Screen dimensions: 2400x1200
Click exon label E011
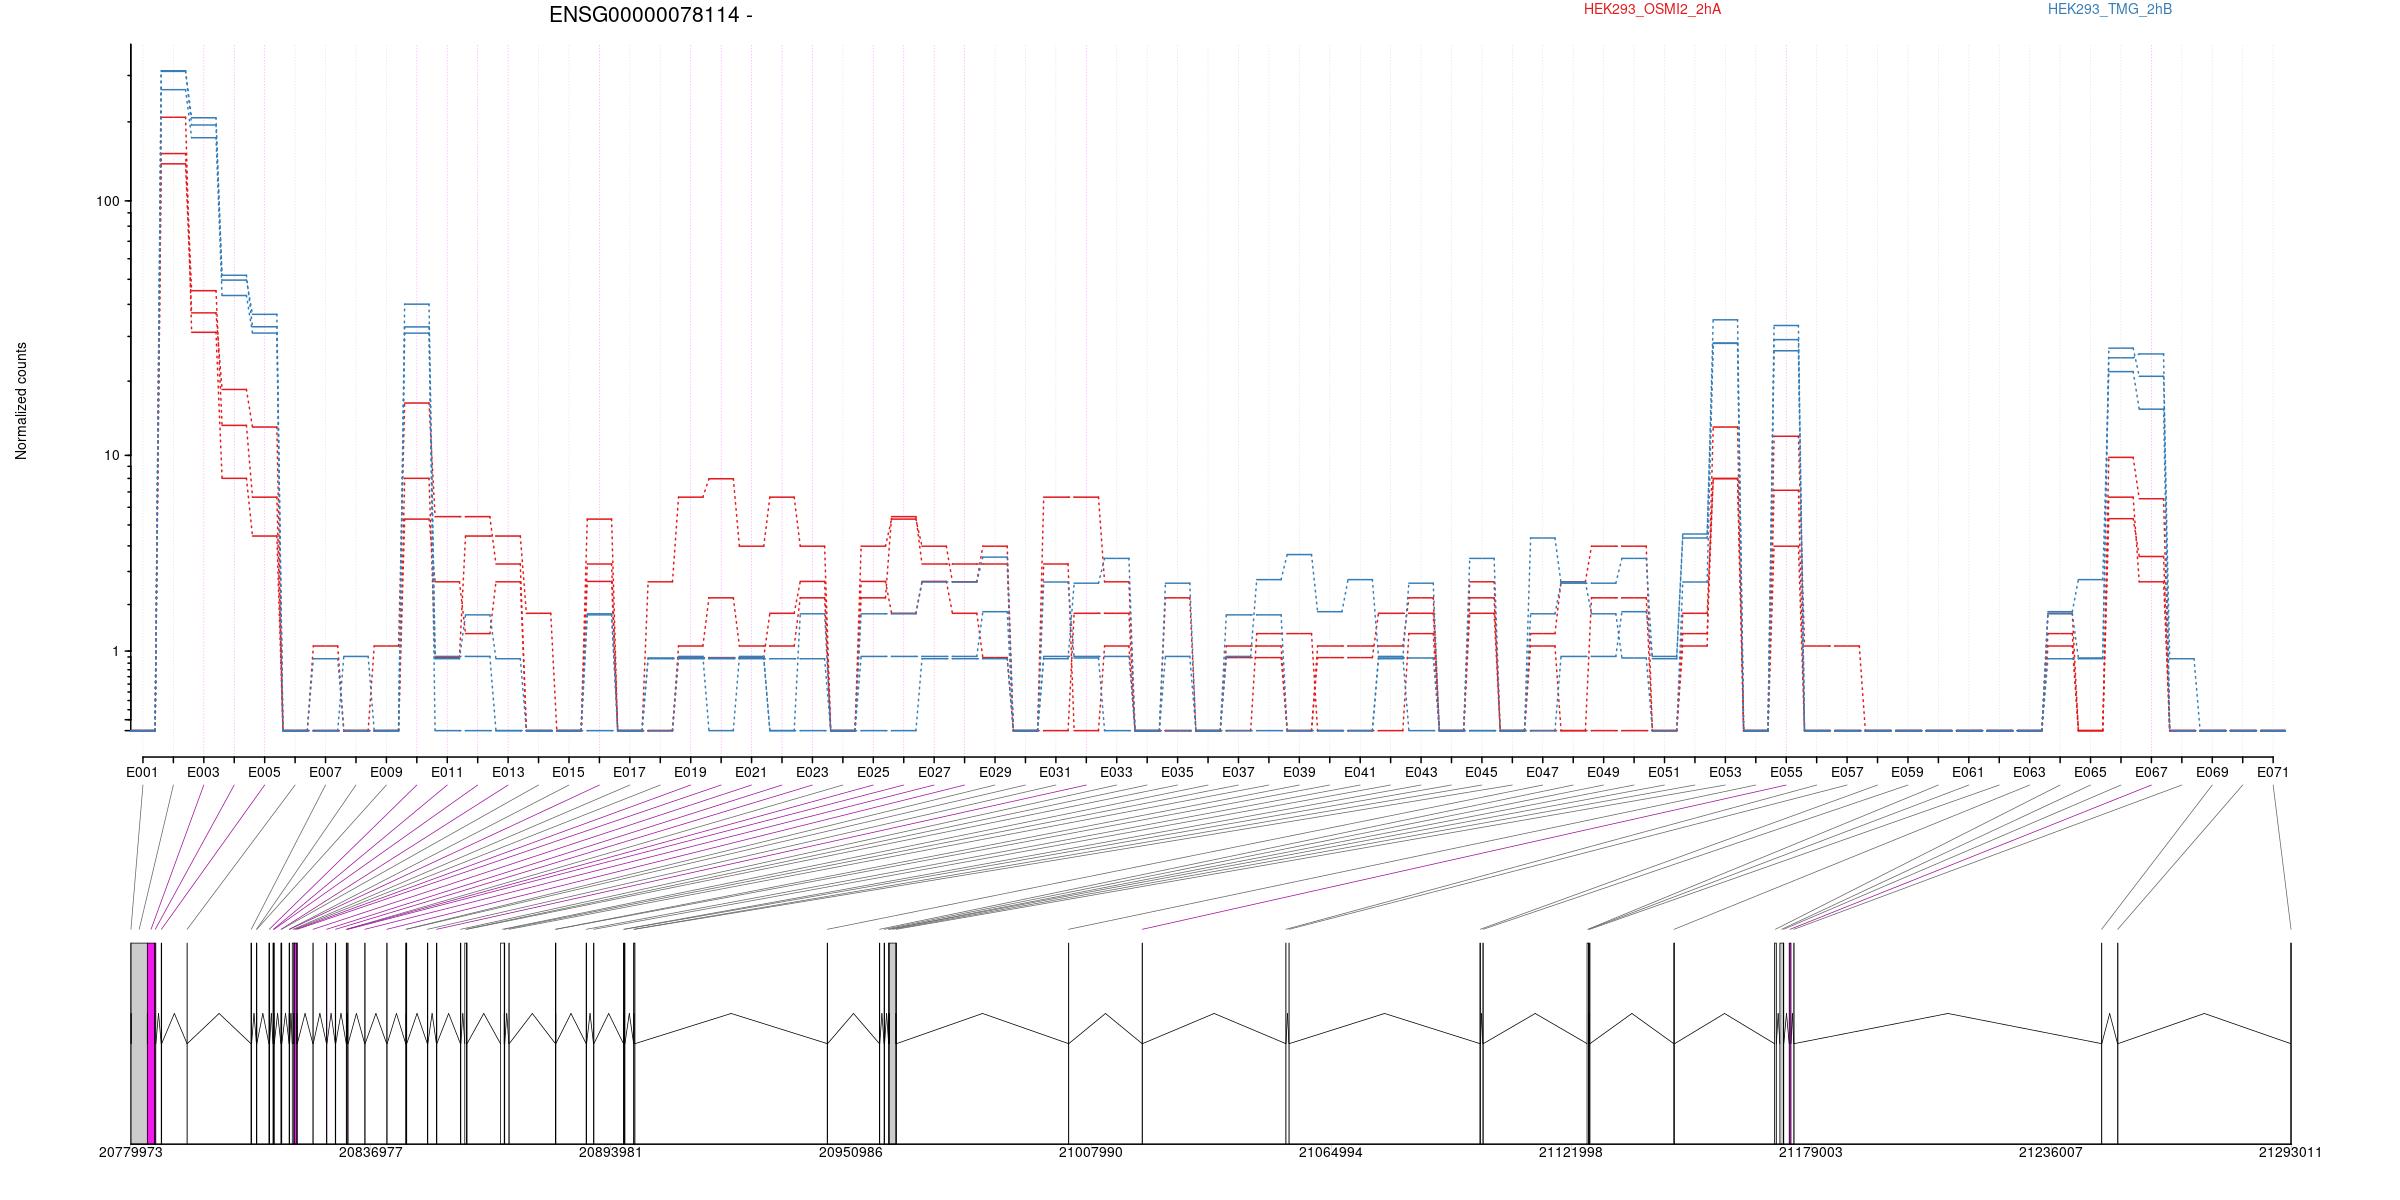pos(447,772)
